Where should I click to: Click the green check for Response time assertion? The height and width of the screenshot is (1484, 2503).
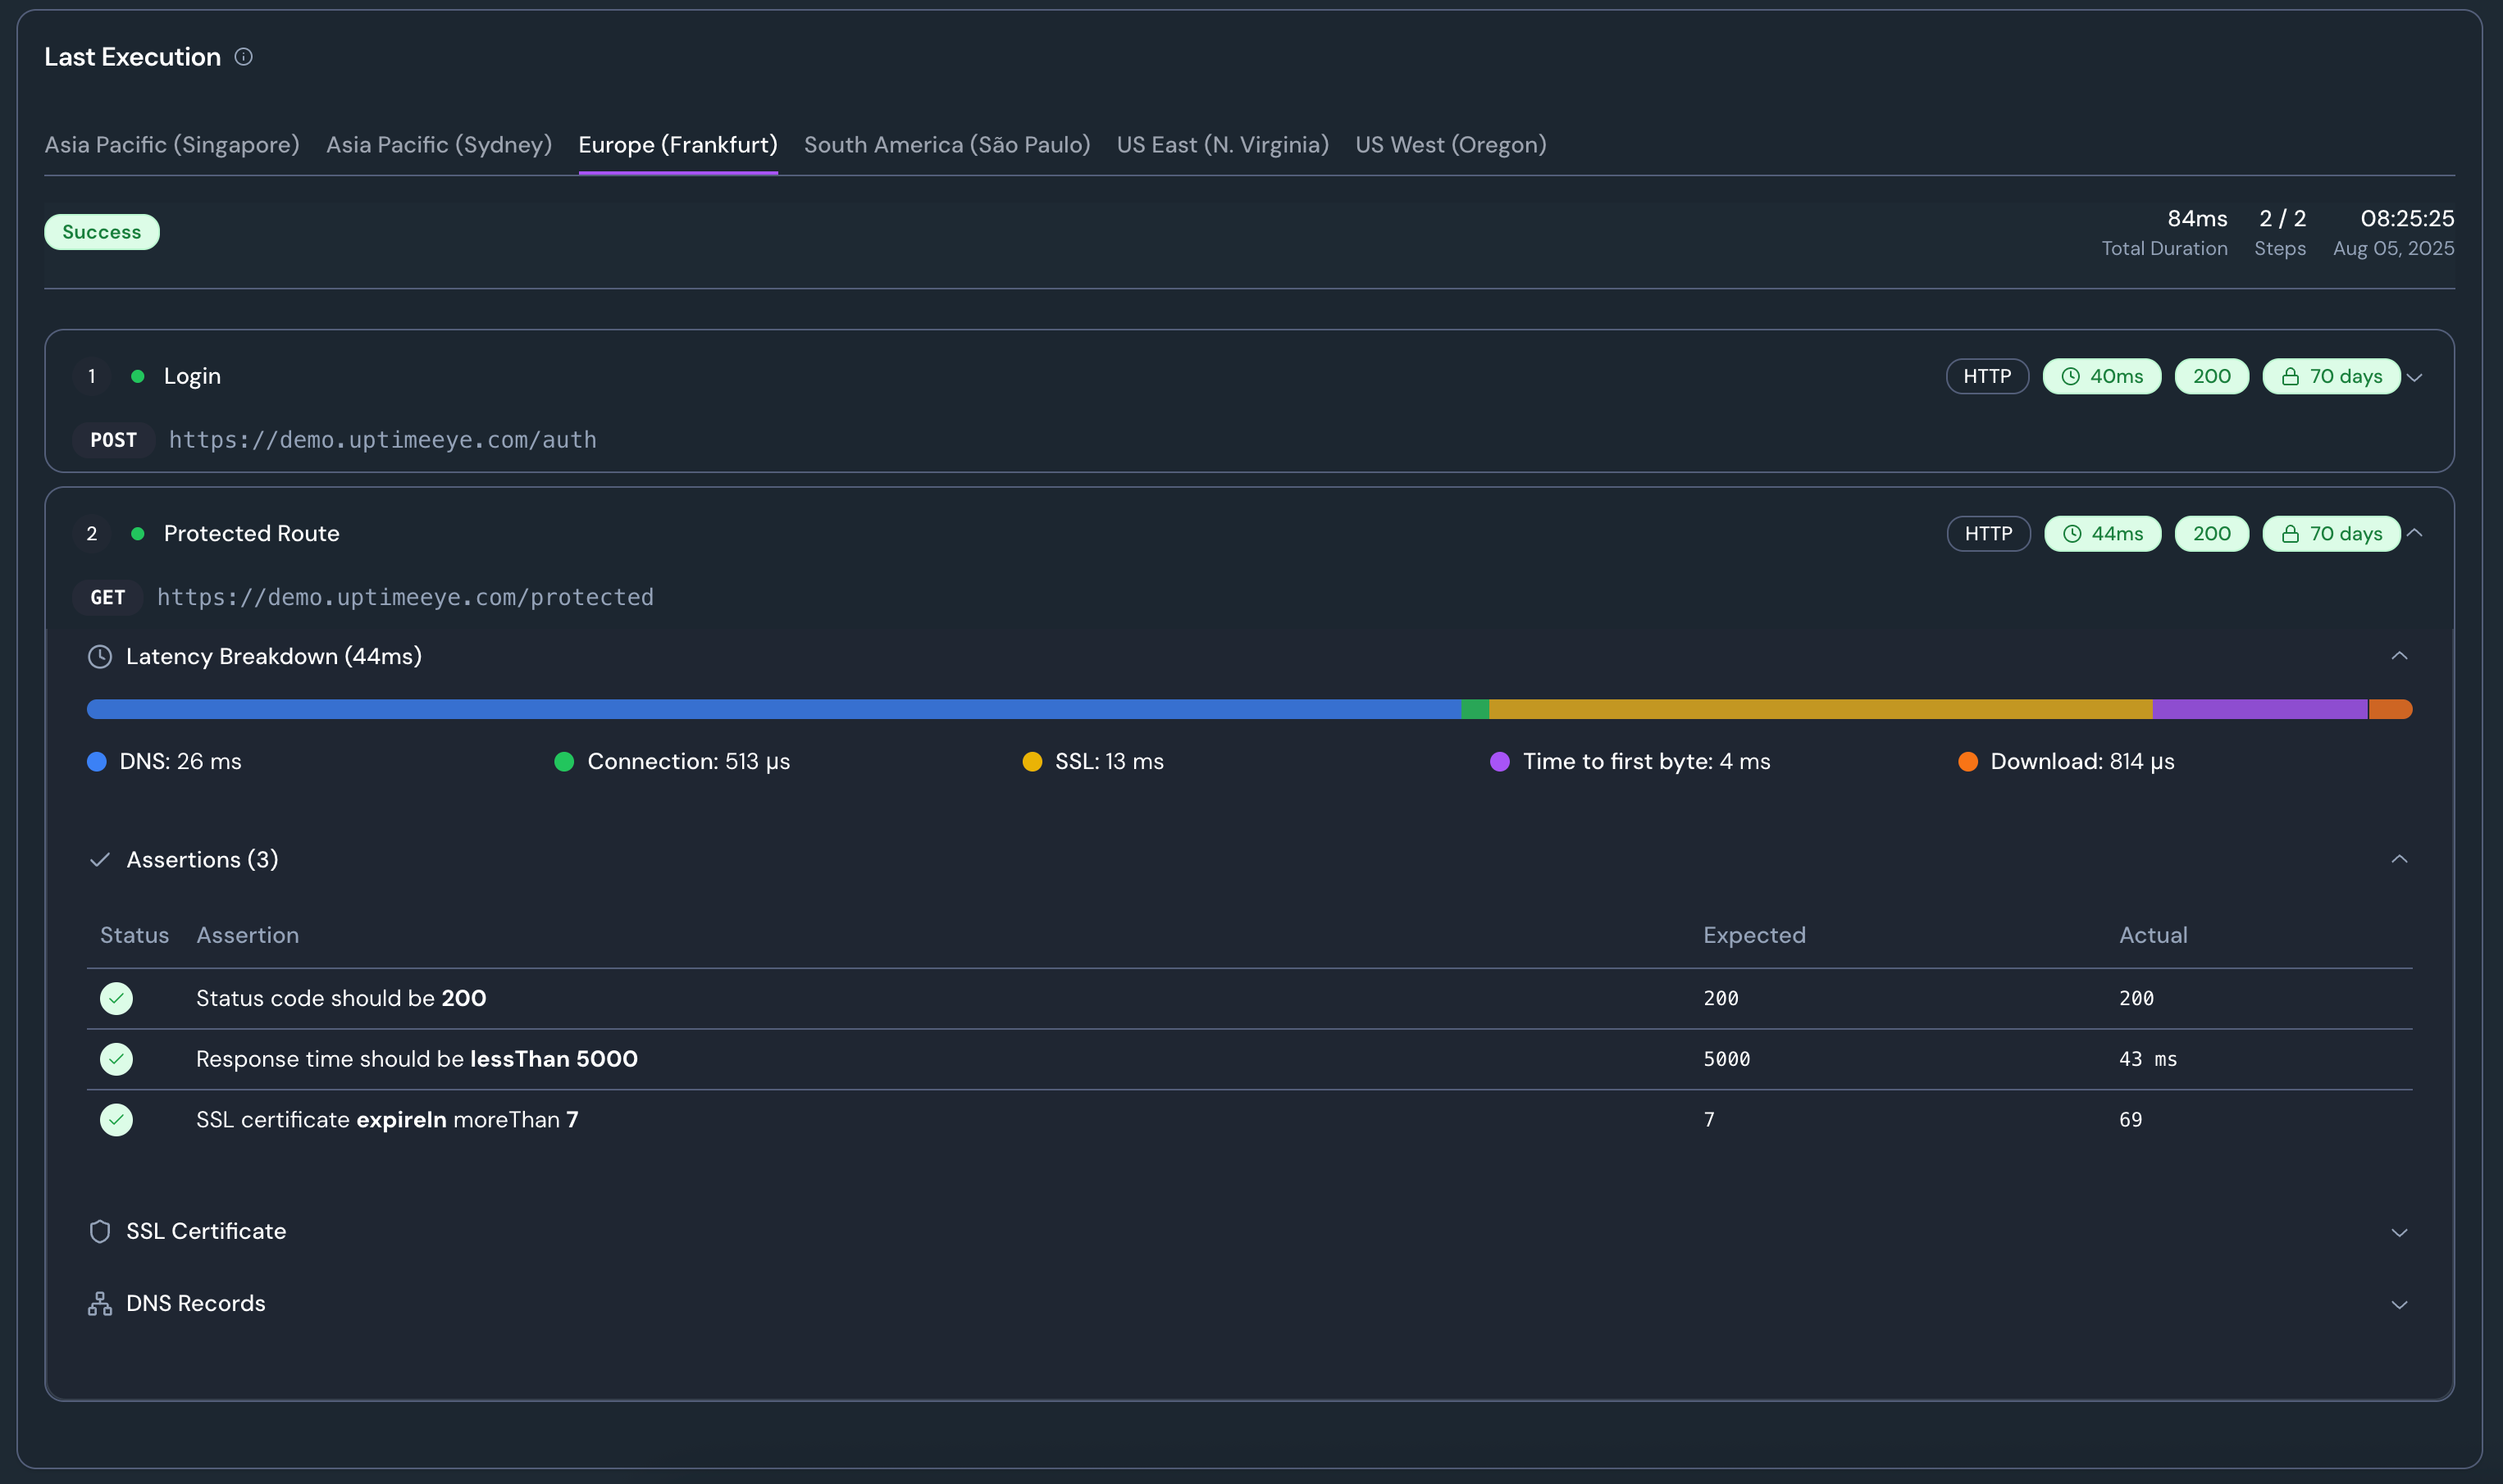pyautogui.click(x=116, y=1059)
